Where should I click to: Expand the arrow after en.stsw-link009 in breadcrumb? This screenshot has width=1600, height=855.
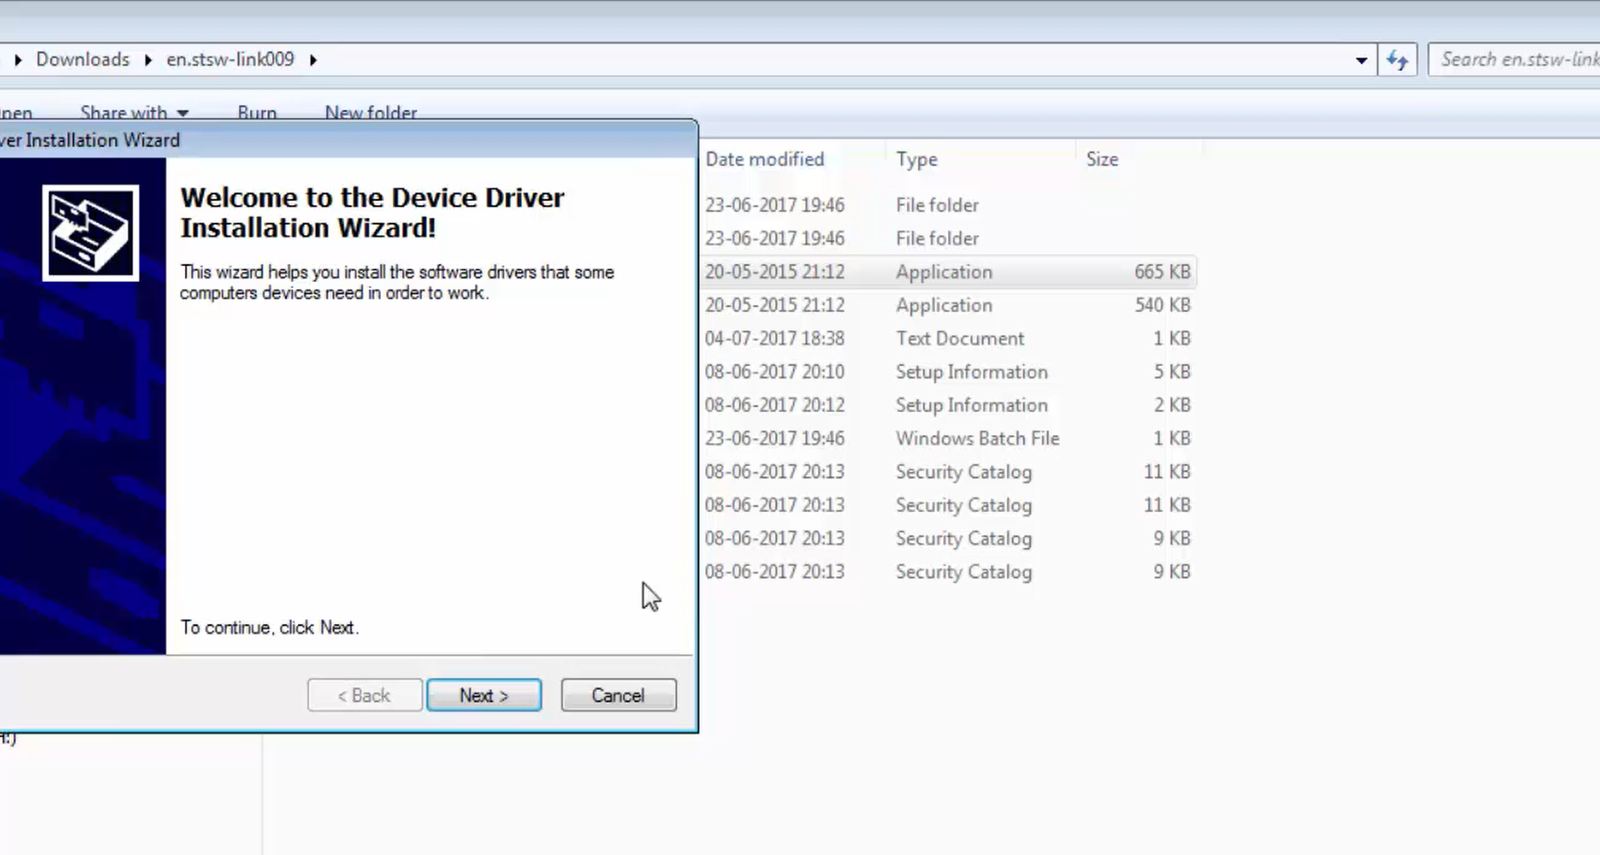click(313, 60)
